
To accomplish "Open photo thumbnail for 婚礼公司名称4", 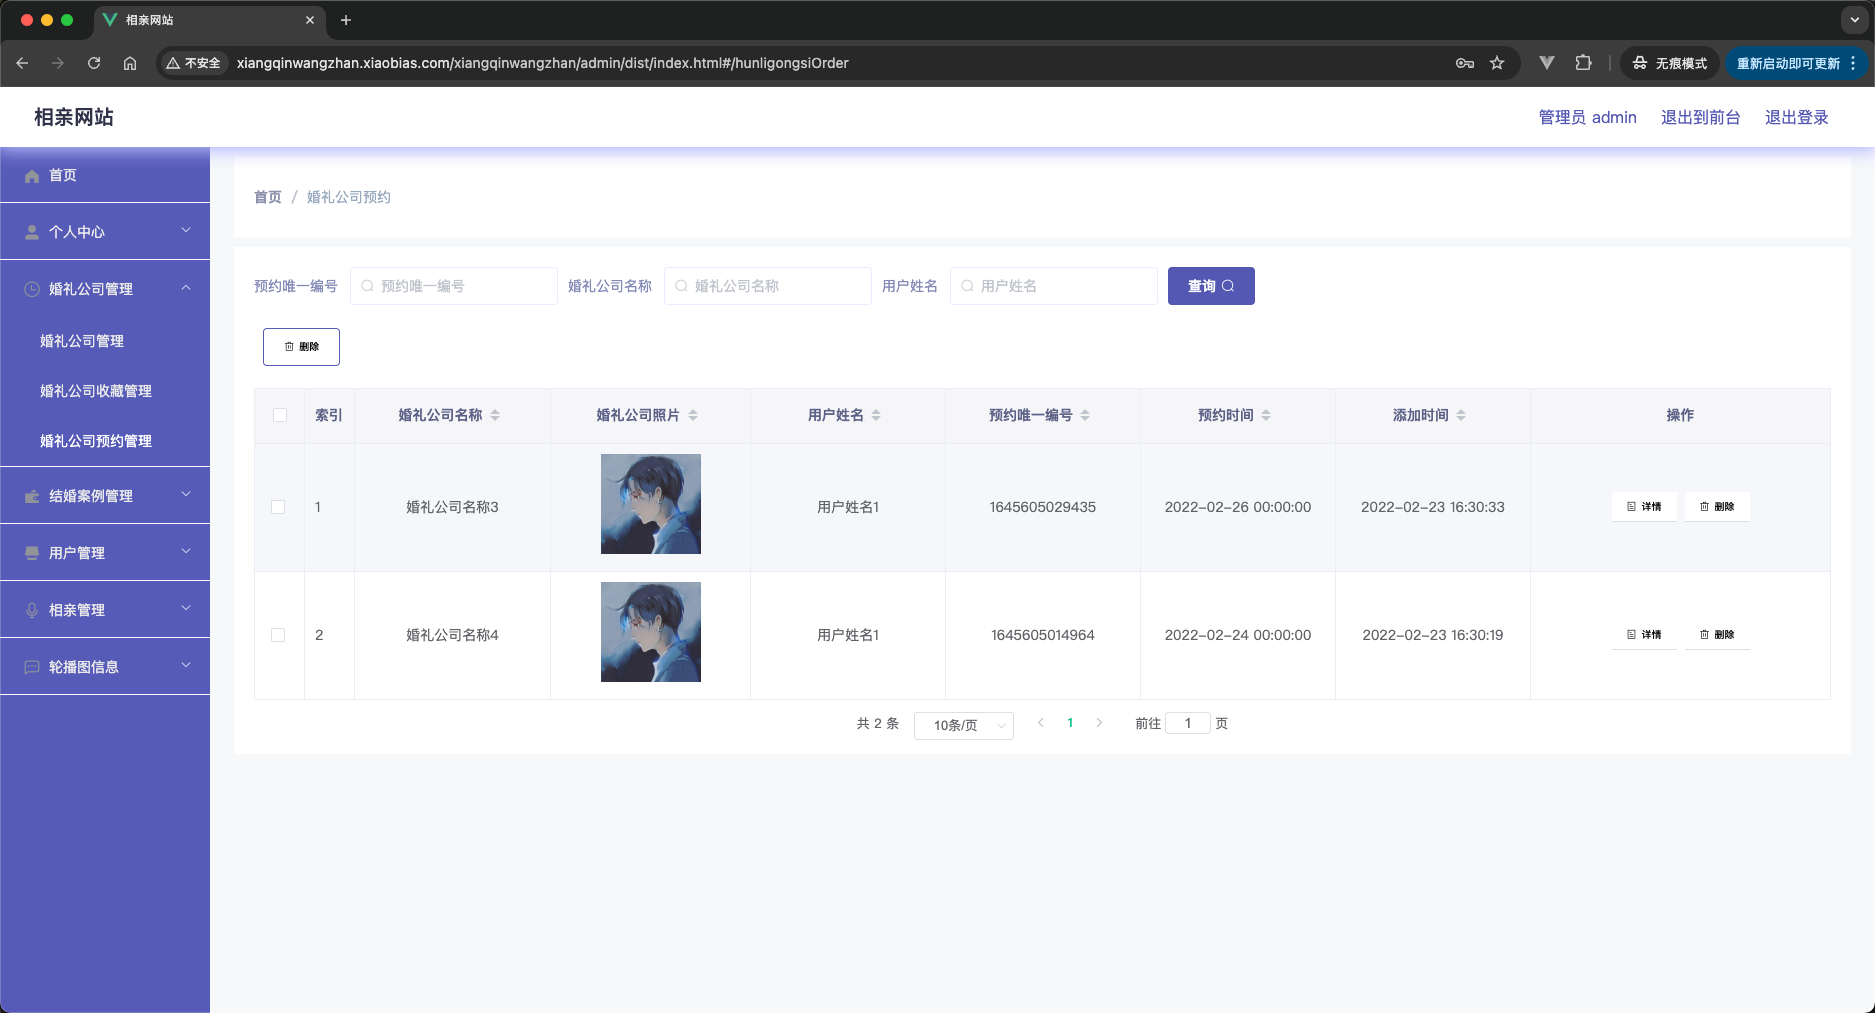I will pyautogui.click(x=651, y=632).
